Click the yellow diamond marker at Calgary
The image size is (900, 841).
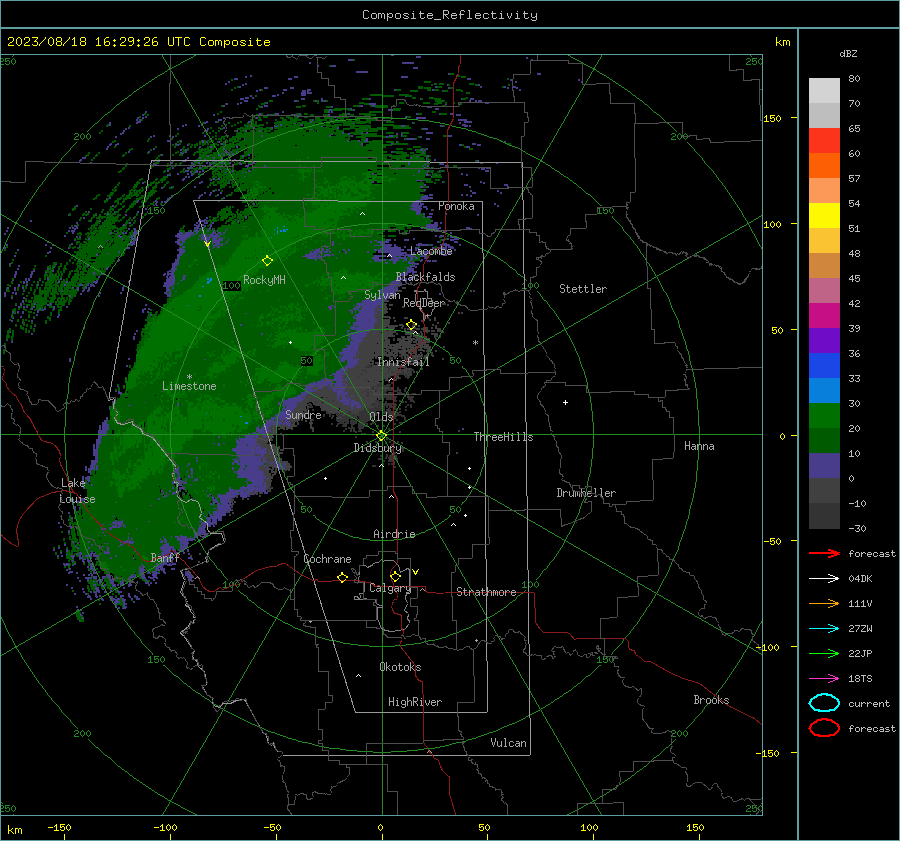(395, 576)
